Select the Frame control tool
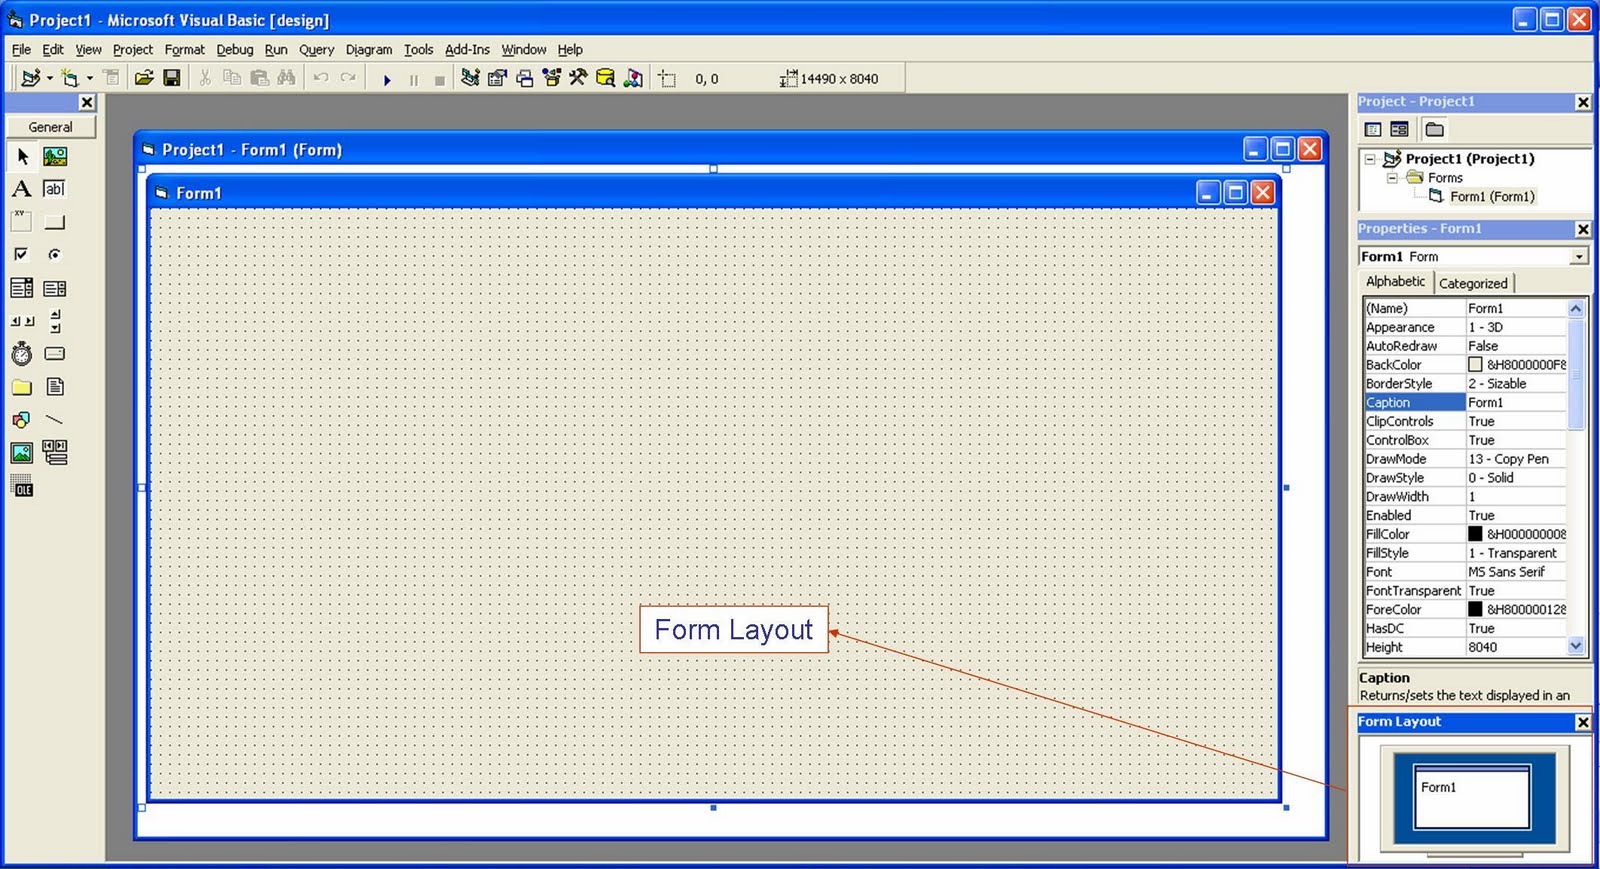1600x869 pixels. 22,222
